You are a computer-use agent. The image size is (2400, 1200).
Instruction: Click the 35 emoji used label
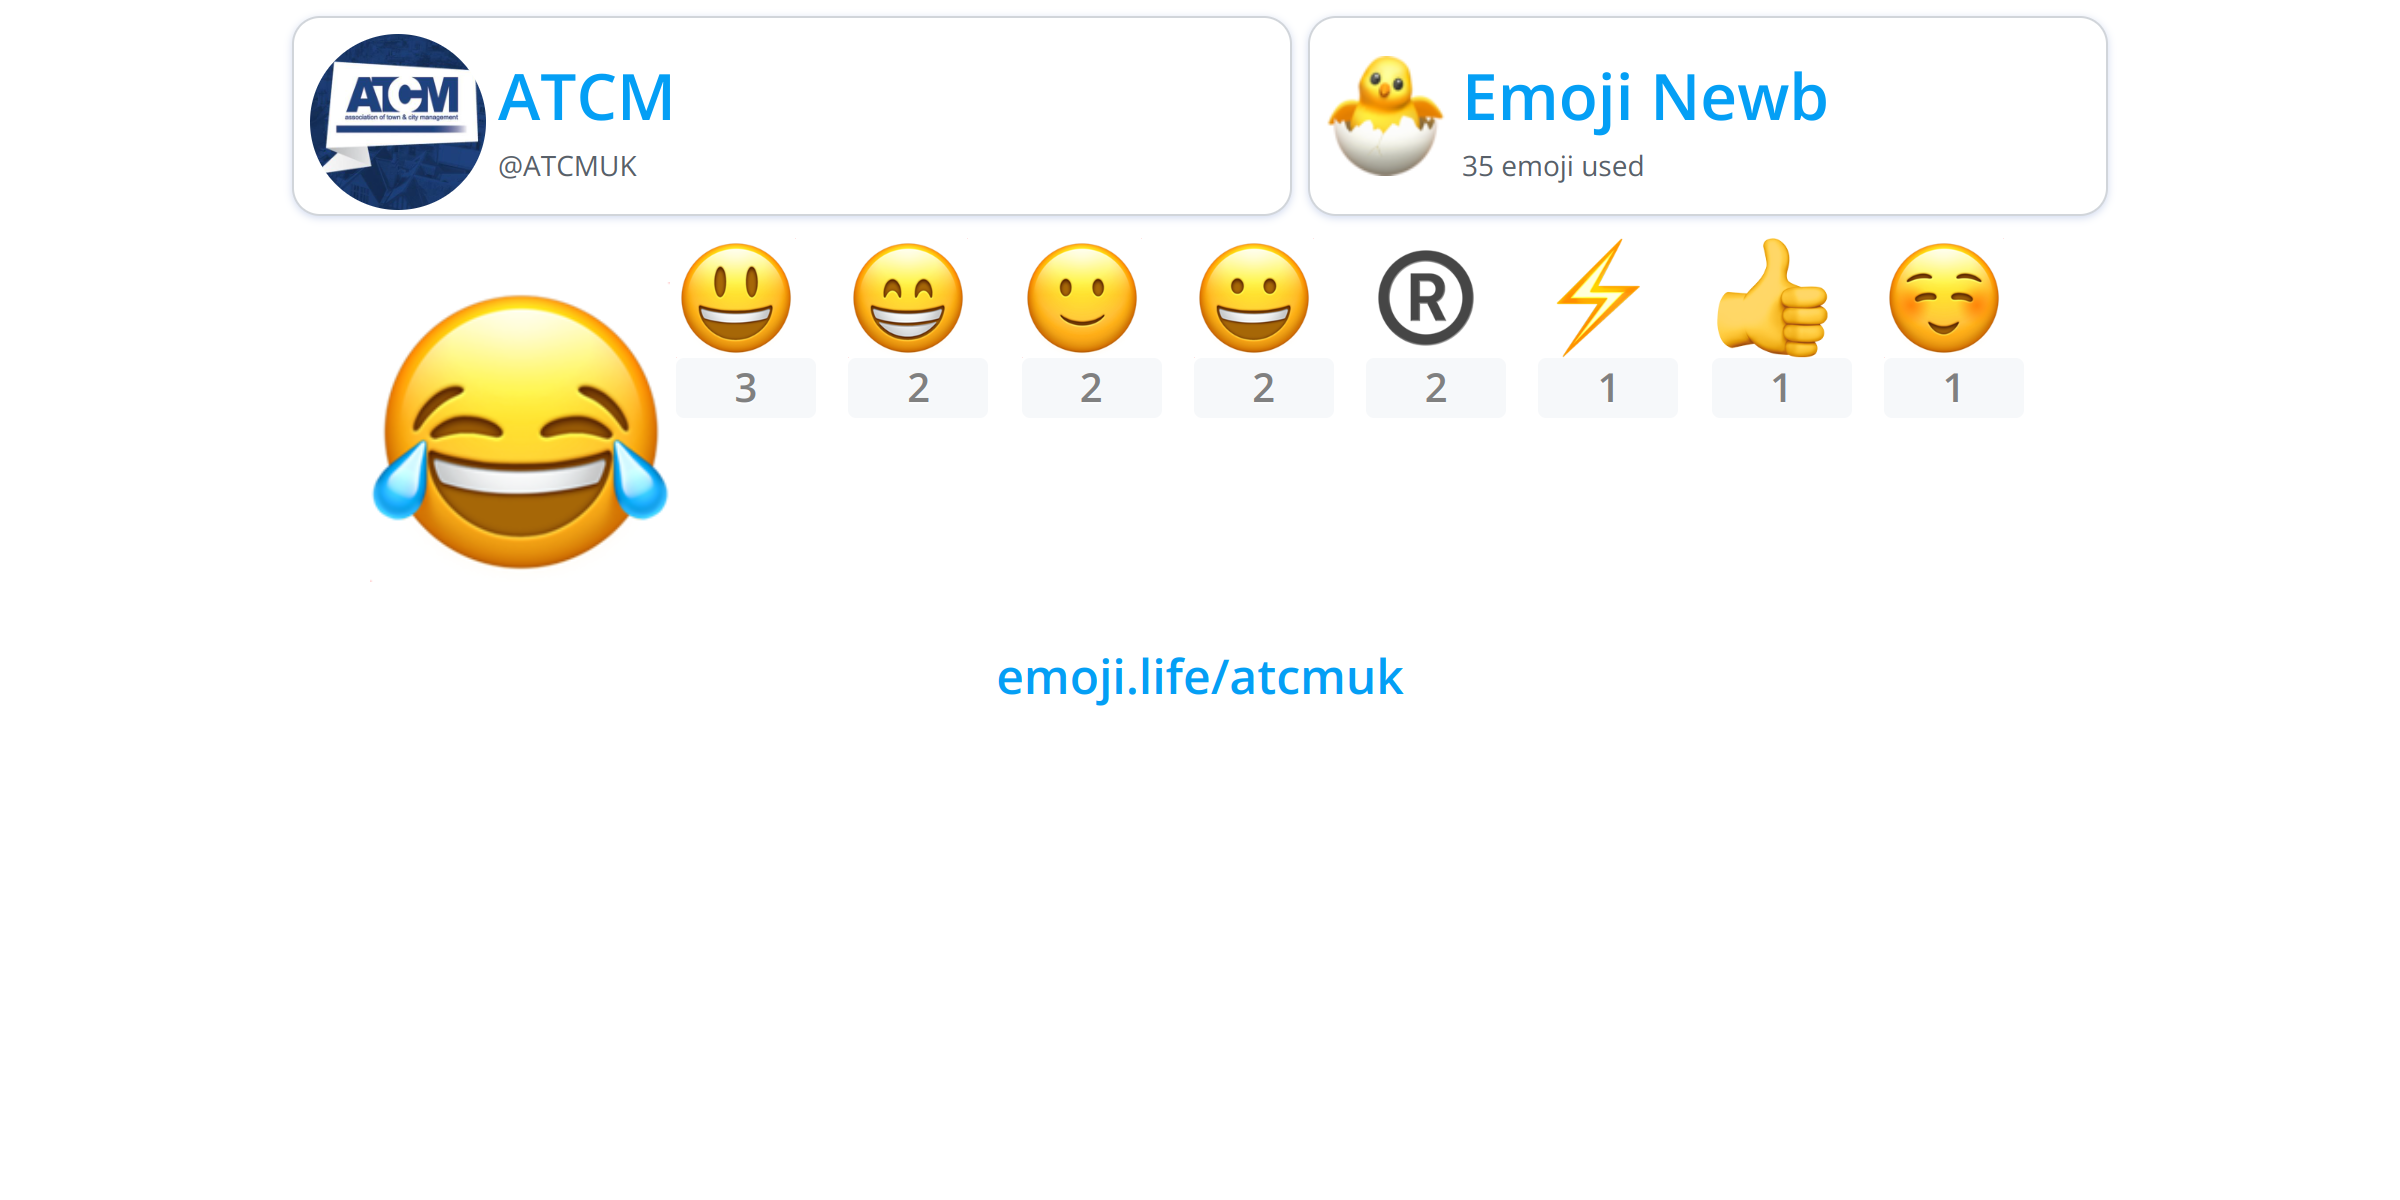(x=1553, y=166)
